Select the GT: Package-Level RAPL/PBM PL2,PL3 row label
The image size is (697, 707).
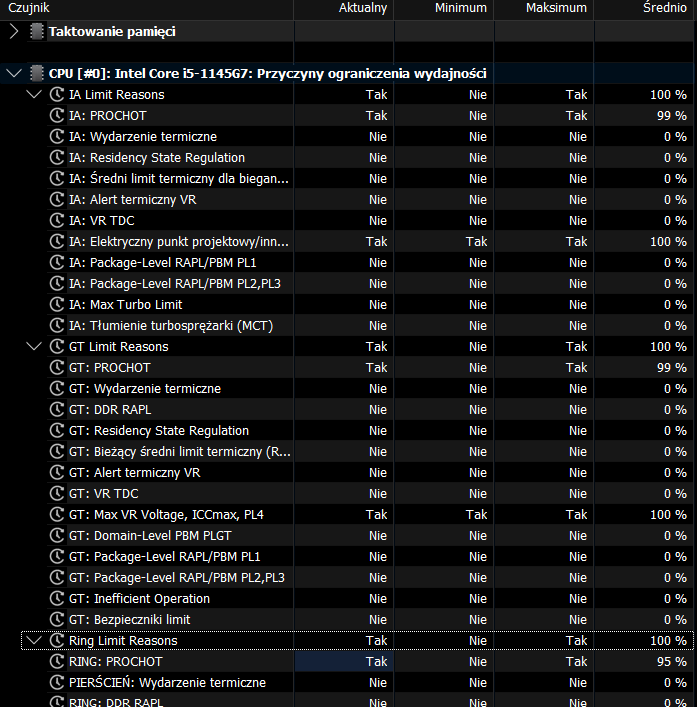tap(177, 578)
